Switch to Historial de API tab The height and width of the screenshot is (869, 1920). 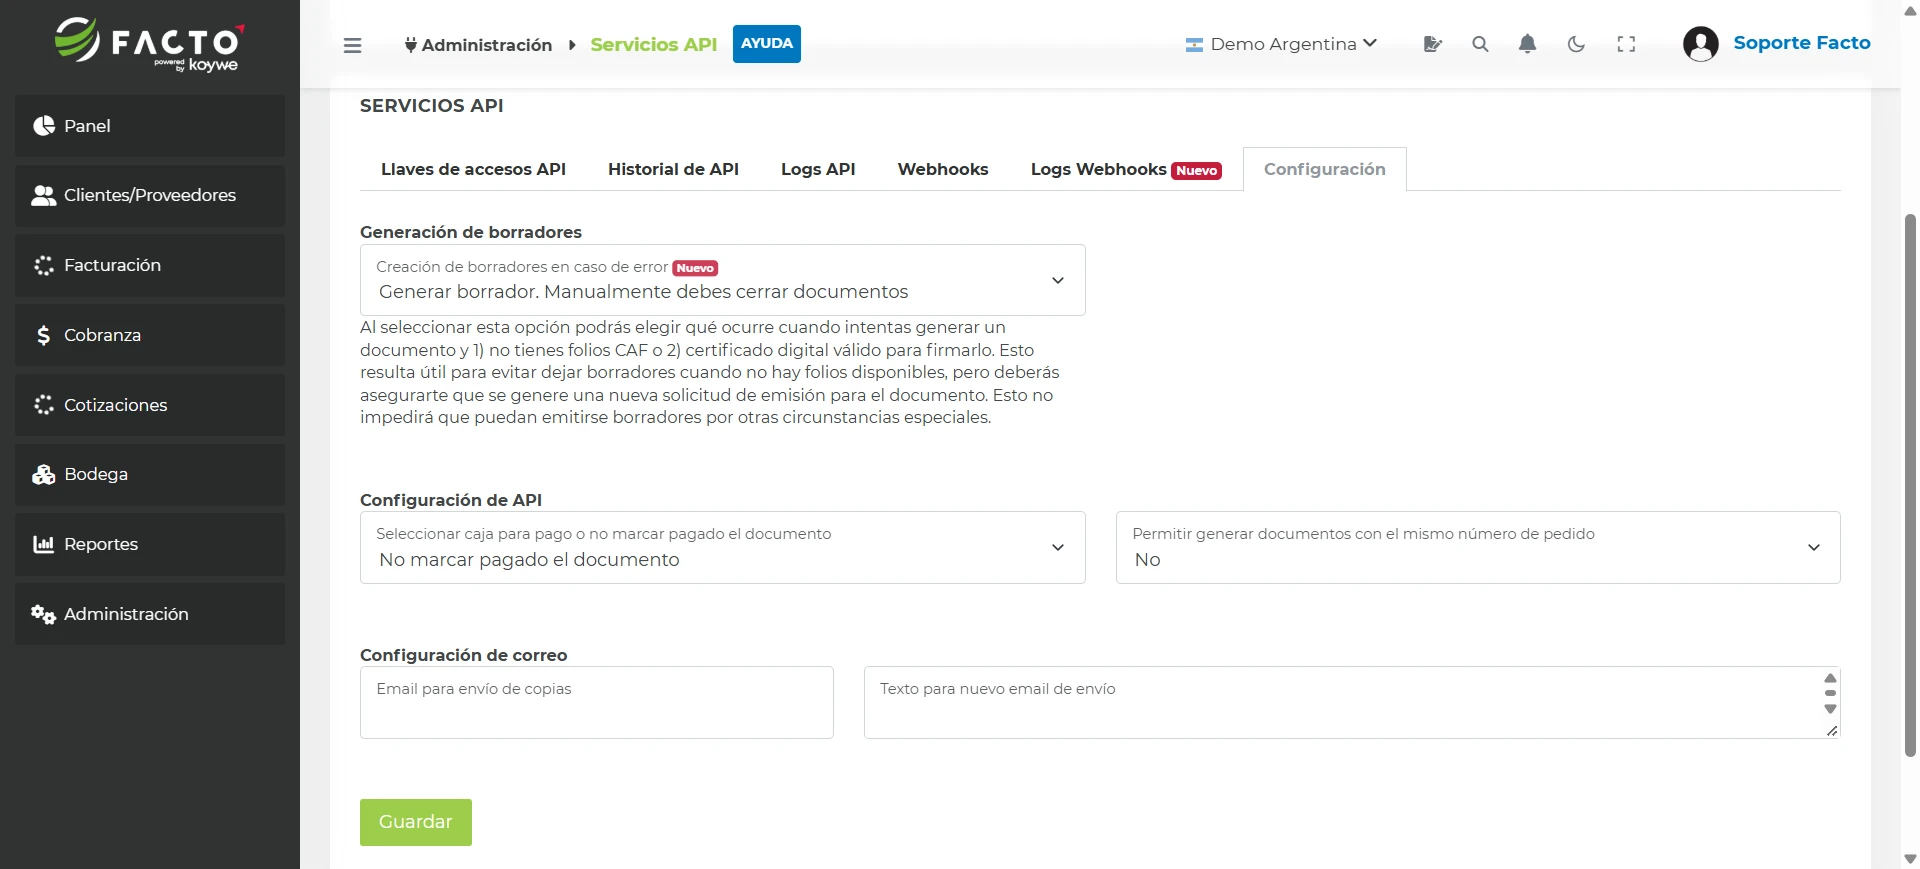[x=673, y=169]
